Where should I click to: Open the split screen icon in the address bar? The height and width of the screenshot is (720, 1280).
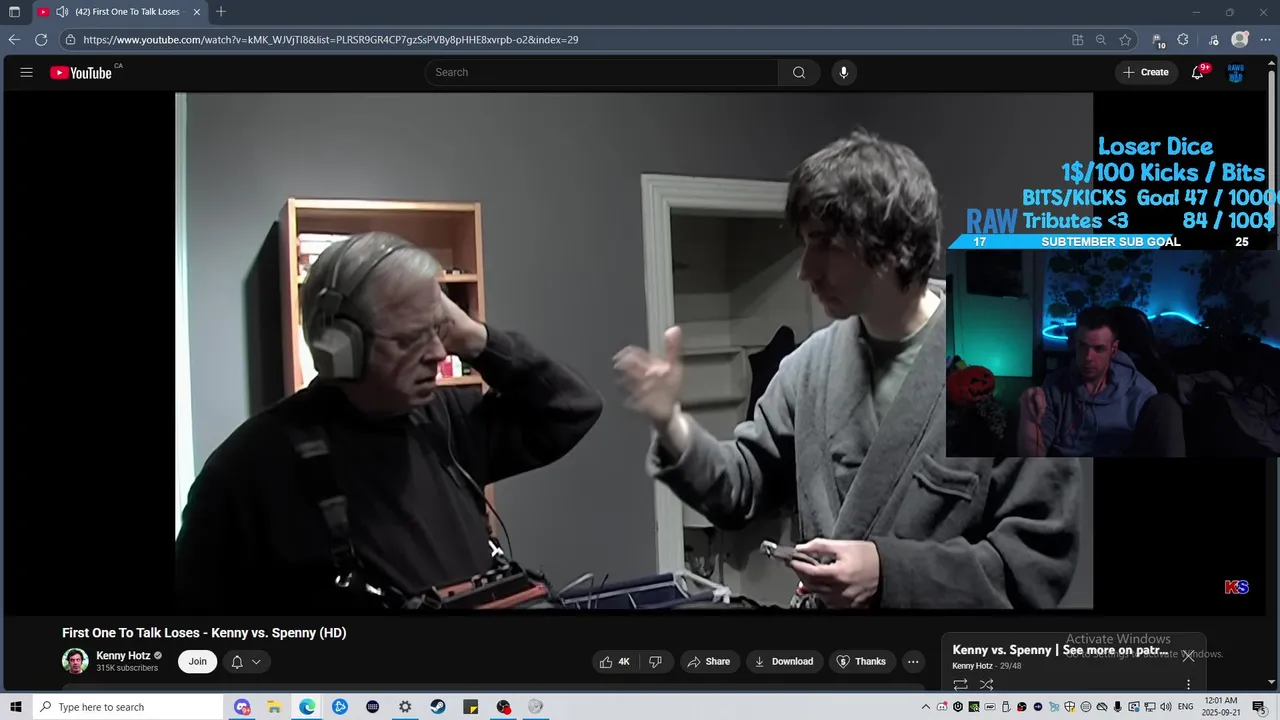(1077, 40)
